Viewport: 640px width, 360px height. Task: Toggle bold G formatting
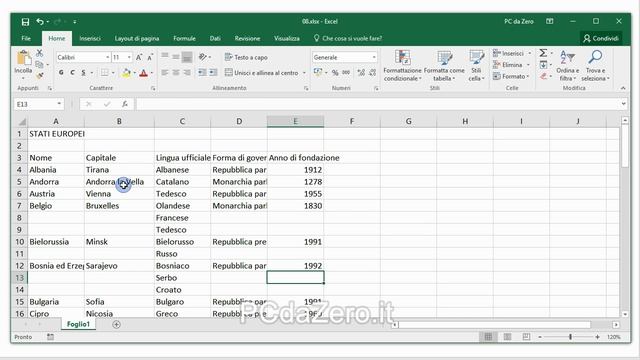[61, 73]
